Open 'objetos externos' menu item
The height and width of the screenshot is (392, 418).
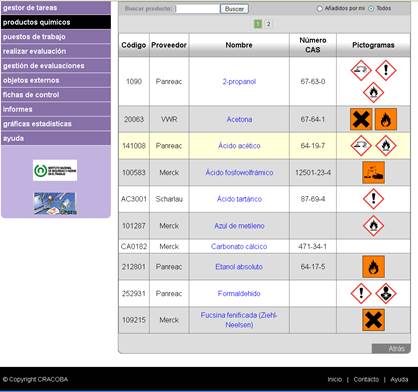pos(56,80)
